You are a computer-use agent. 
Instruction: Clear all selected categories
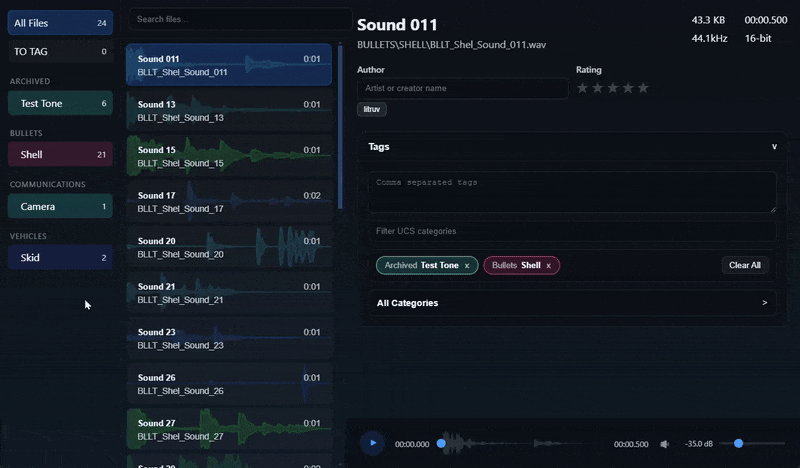tap(744, 265)
